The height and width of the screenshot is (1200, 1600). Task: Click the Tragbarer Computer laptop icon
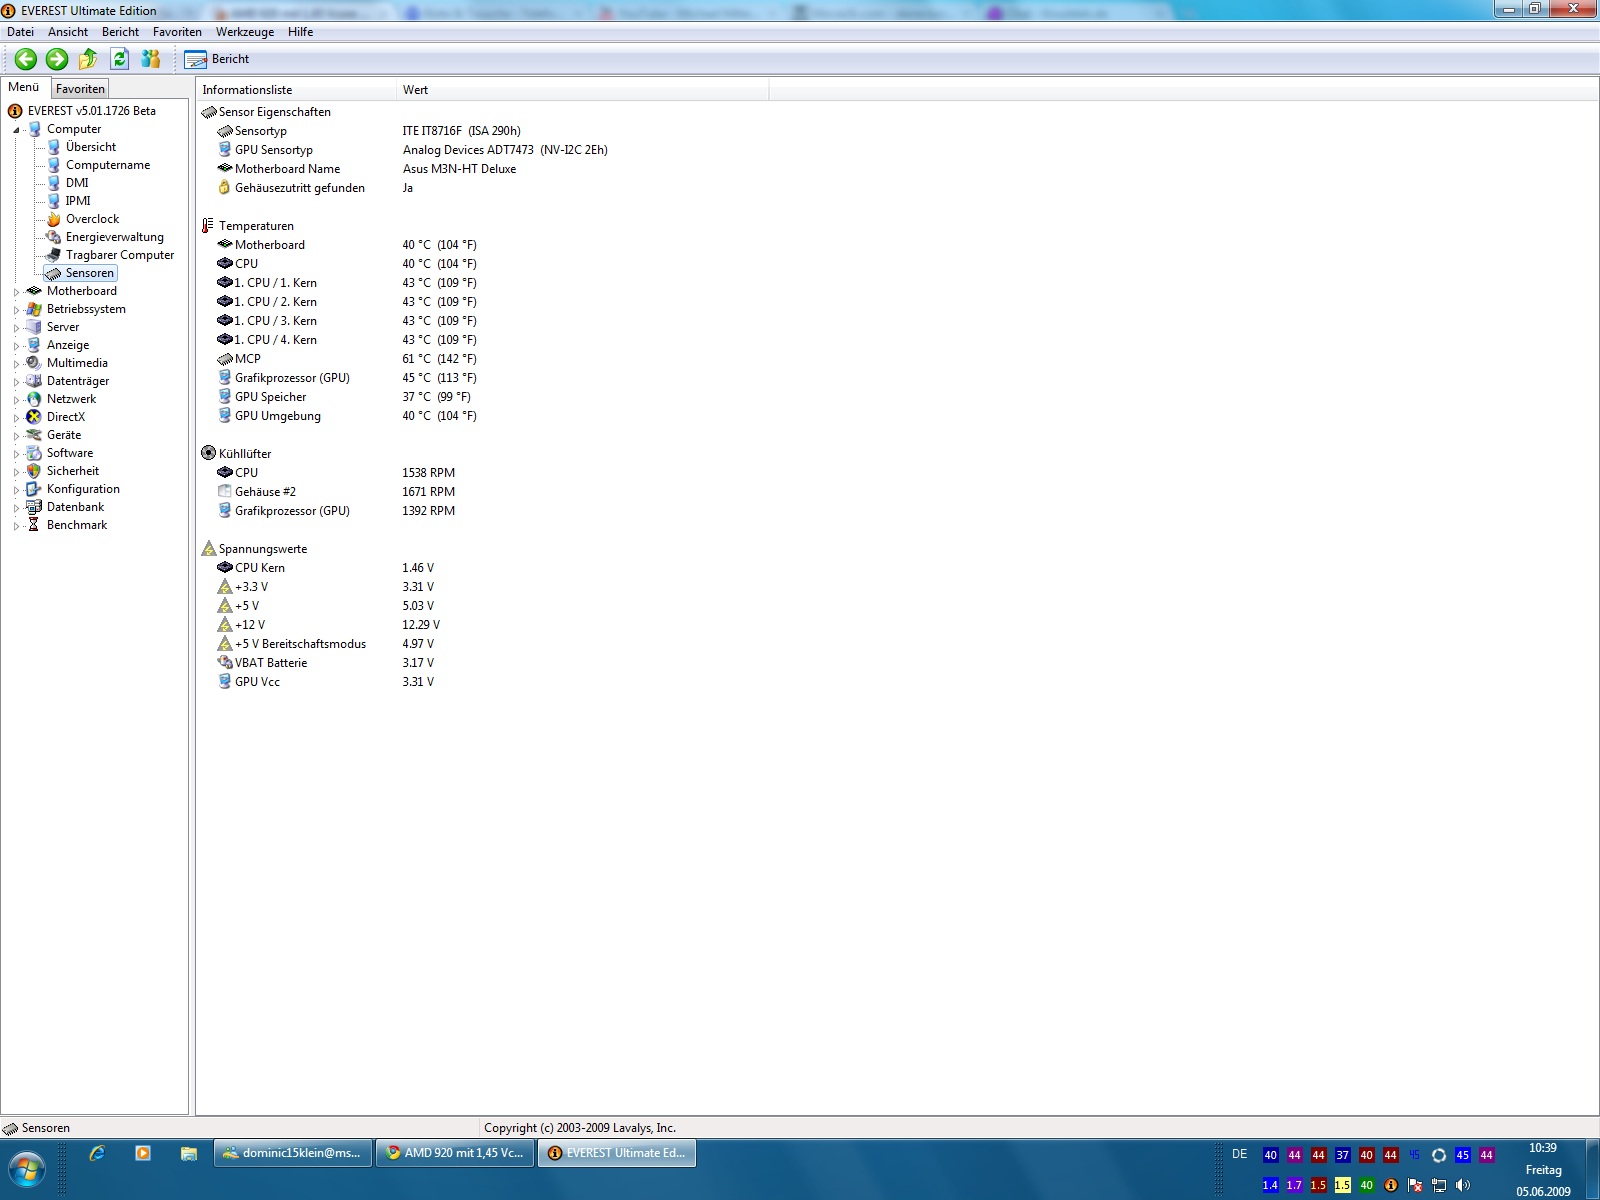click(54, 255)
